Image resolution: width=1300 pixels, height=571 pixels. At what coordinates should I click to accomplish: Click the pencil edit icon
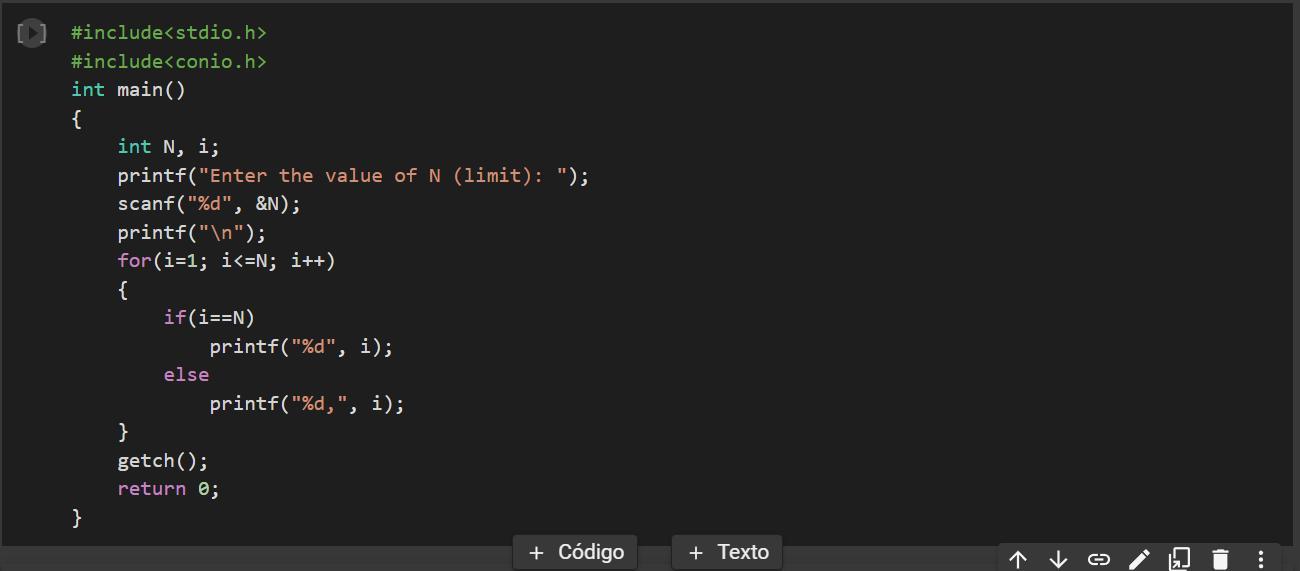click(1139, 559)
